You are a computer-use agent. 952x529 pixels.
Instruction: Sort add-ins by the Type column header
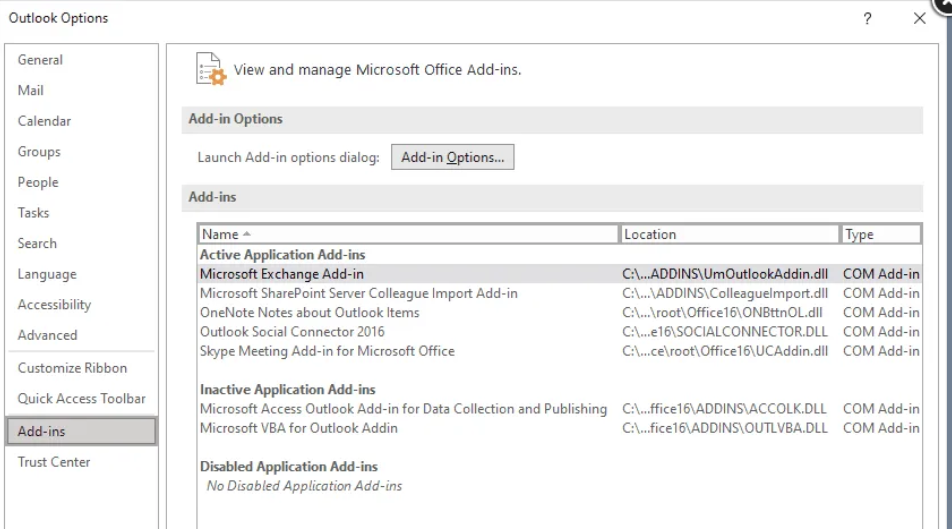(x=880, y=234)
